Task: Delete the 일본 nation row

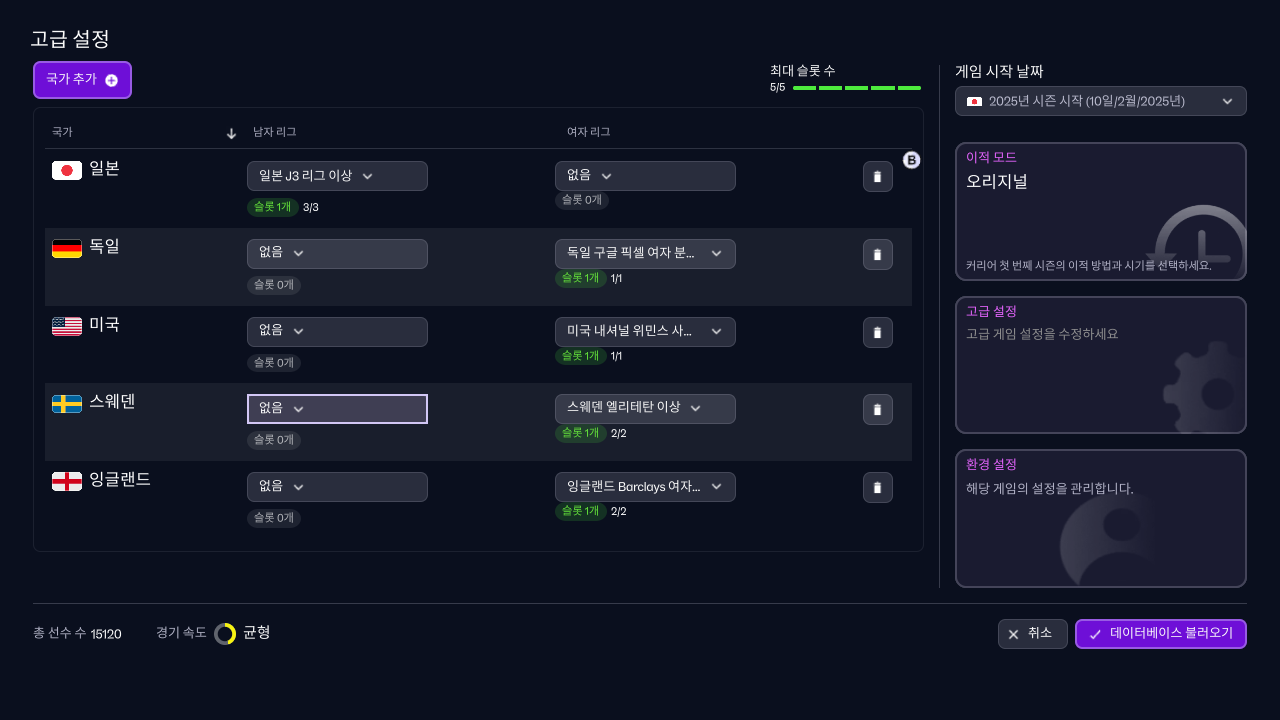Action: point(877,176)
